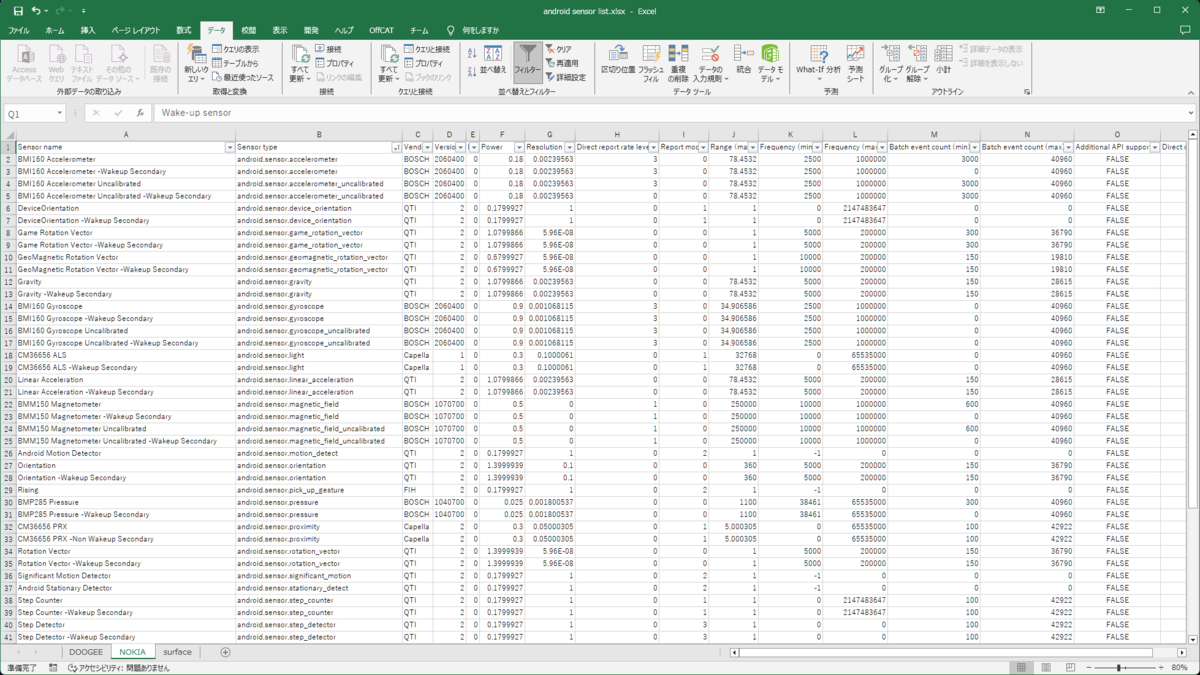Open the Subtotal tool
1200x675 pixels.
tap(943, 57)
